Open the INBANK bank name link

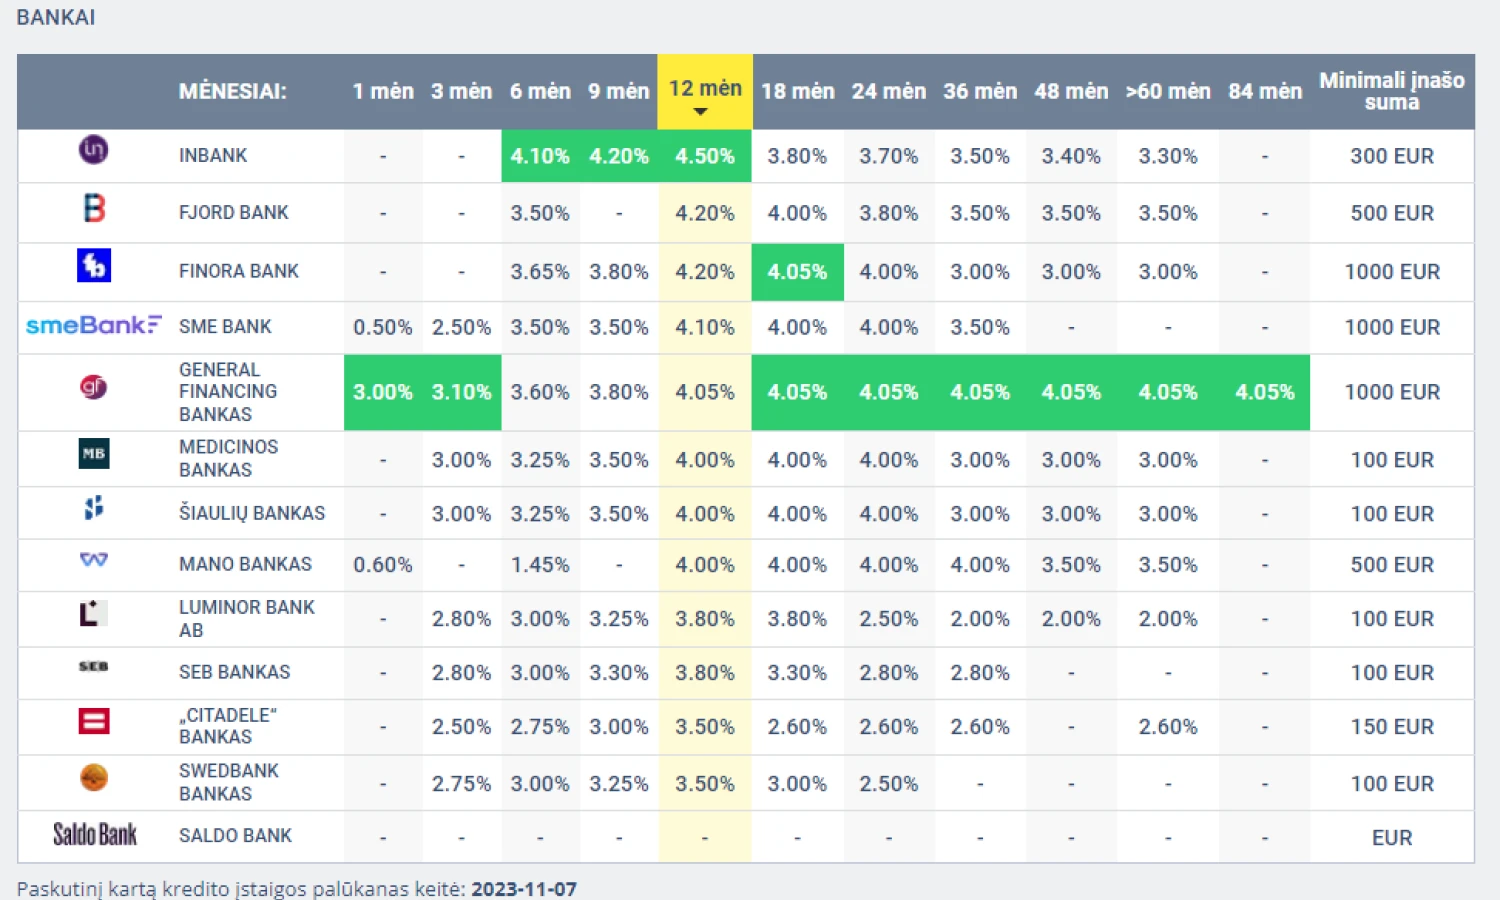tap(213, 156)
